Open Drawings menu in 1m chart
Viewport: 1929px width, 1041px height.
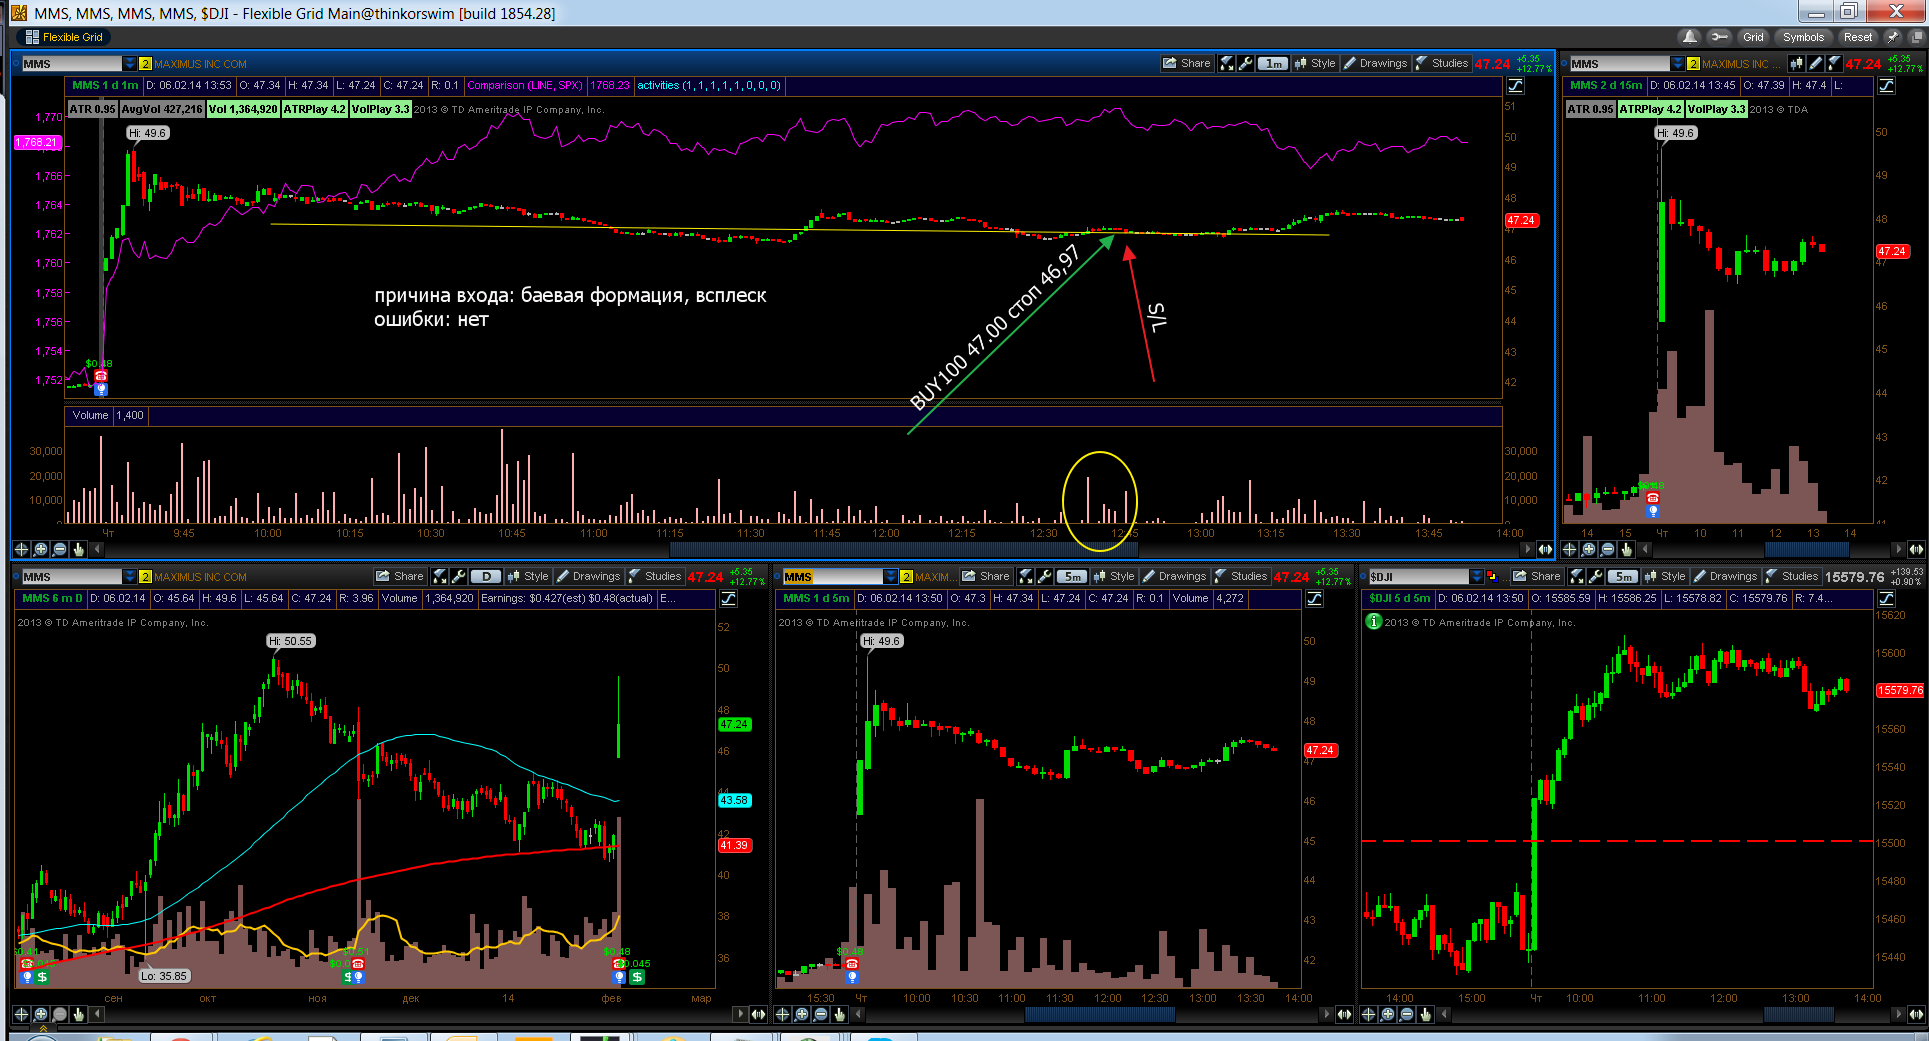(x=1375, y=63)
